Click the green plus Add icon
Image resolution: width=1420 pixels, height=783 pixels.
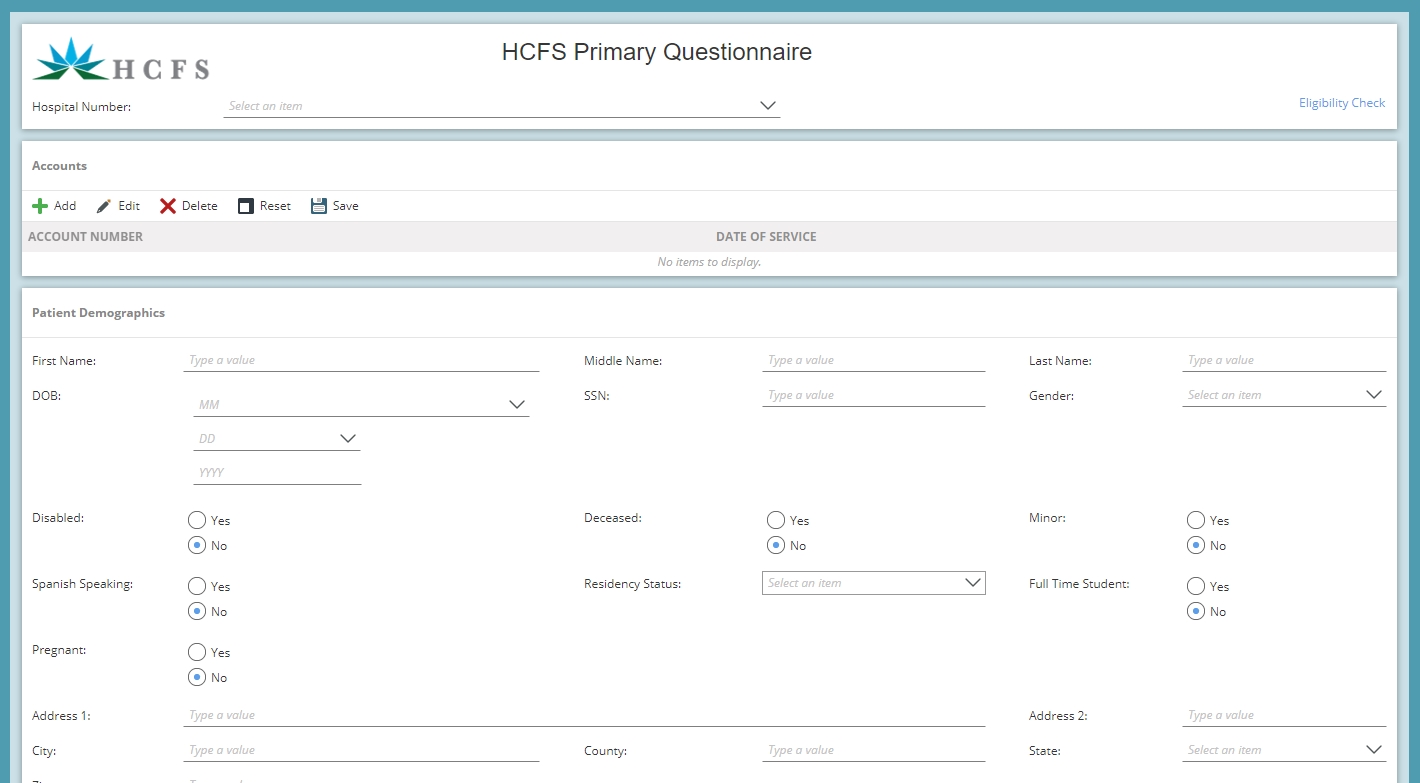point(40,206)
